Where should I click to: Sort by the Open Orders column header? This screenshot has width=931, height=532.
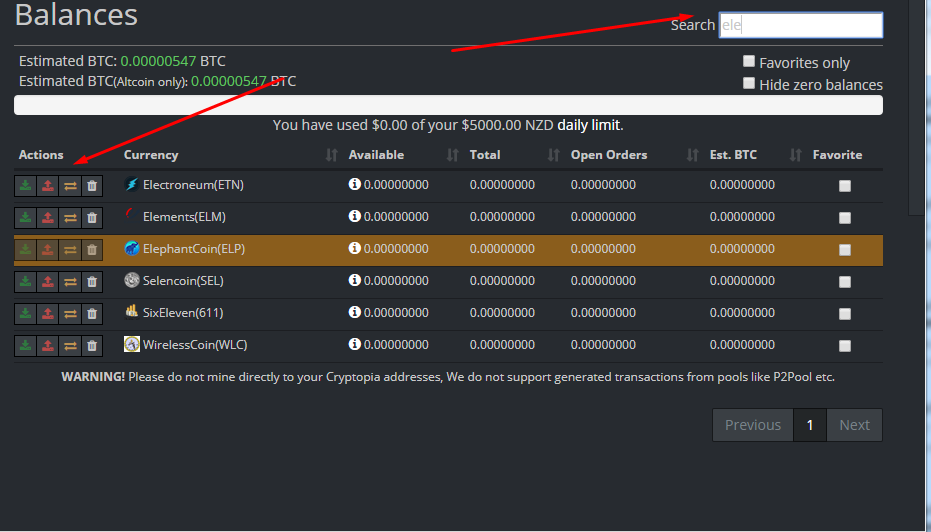pos(609,155)
